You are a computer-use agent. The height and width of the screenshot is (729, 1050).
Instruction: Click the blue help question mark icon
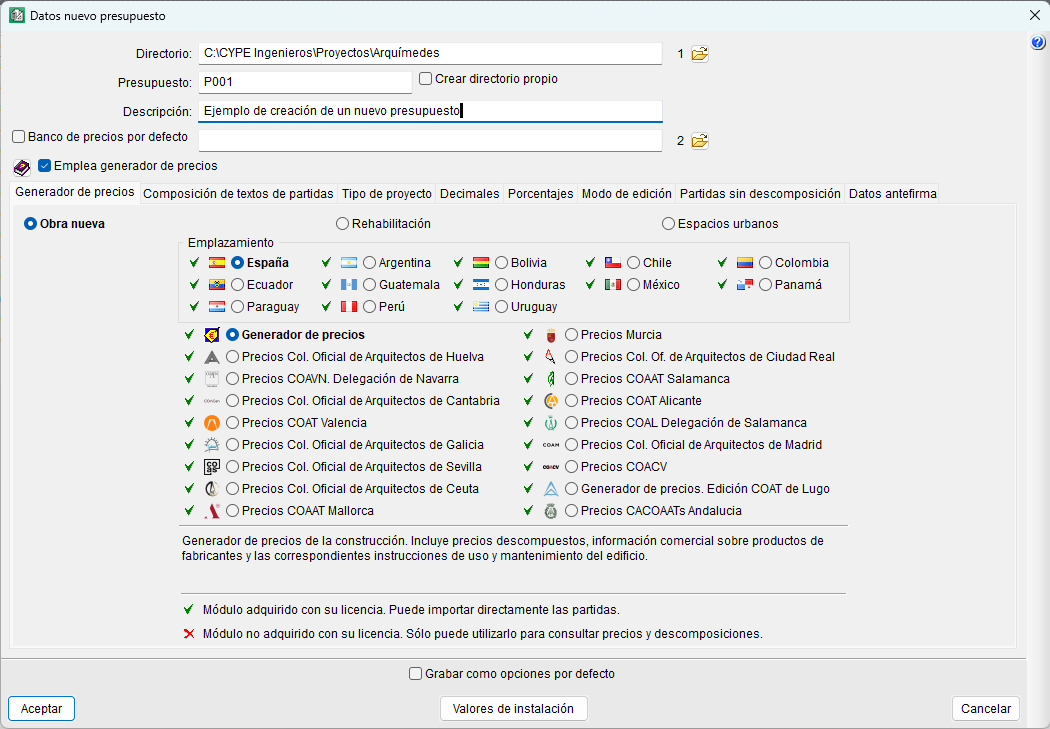1037,42
